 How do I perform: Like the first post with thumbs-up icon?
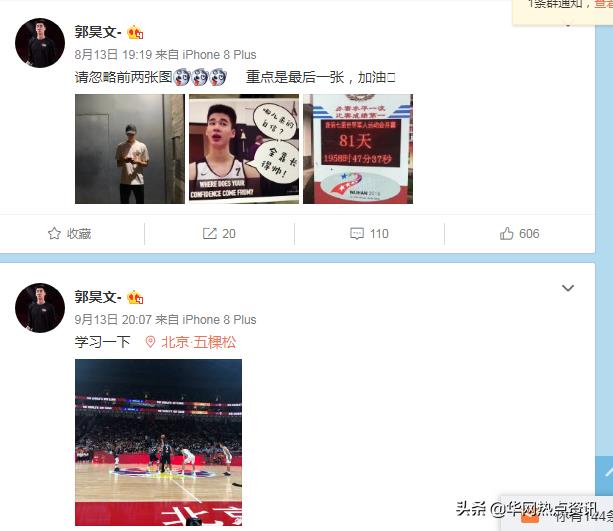pyautogui.click(x=506, y=233)
